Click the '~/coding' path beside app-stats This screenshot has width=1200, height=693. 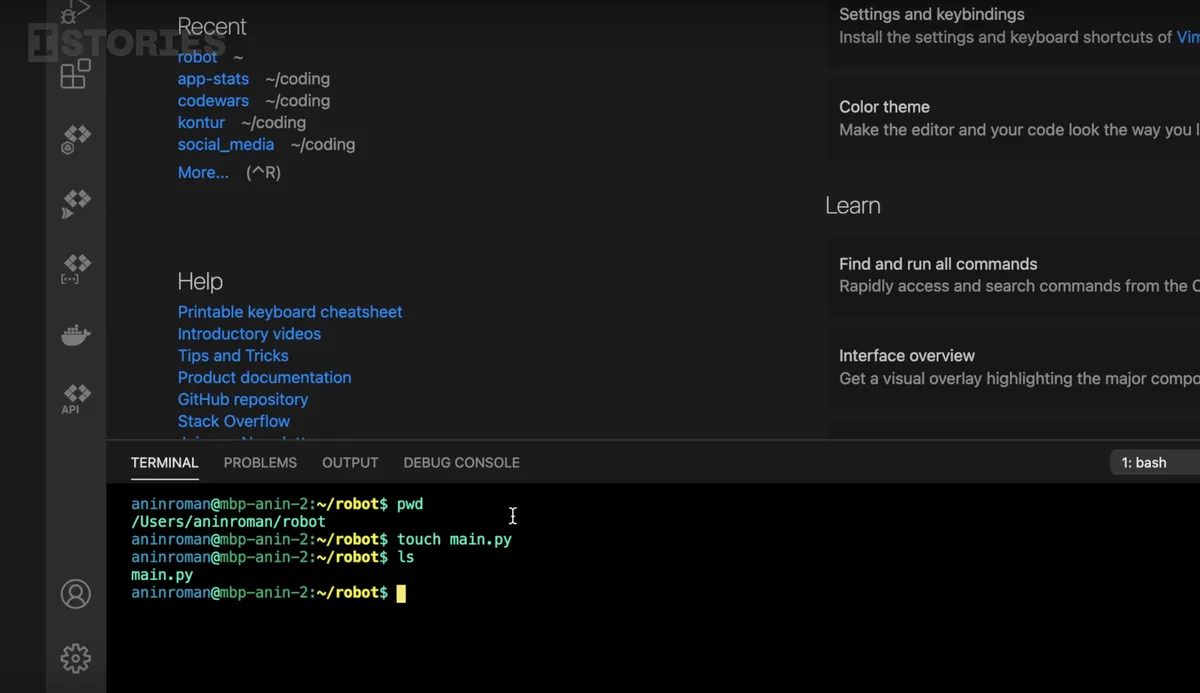click(297, 79)
